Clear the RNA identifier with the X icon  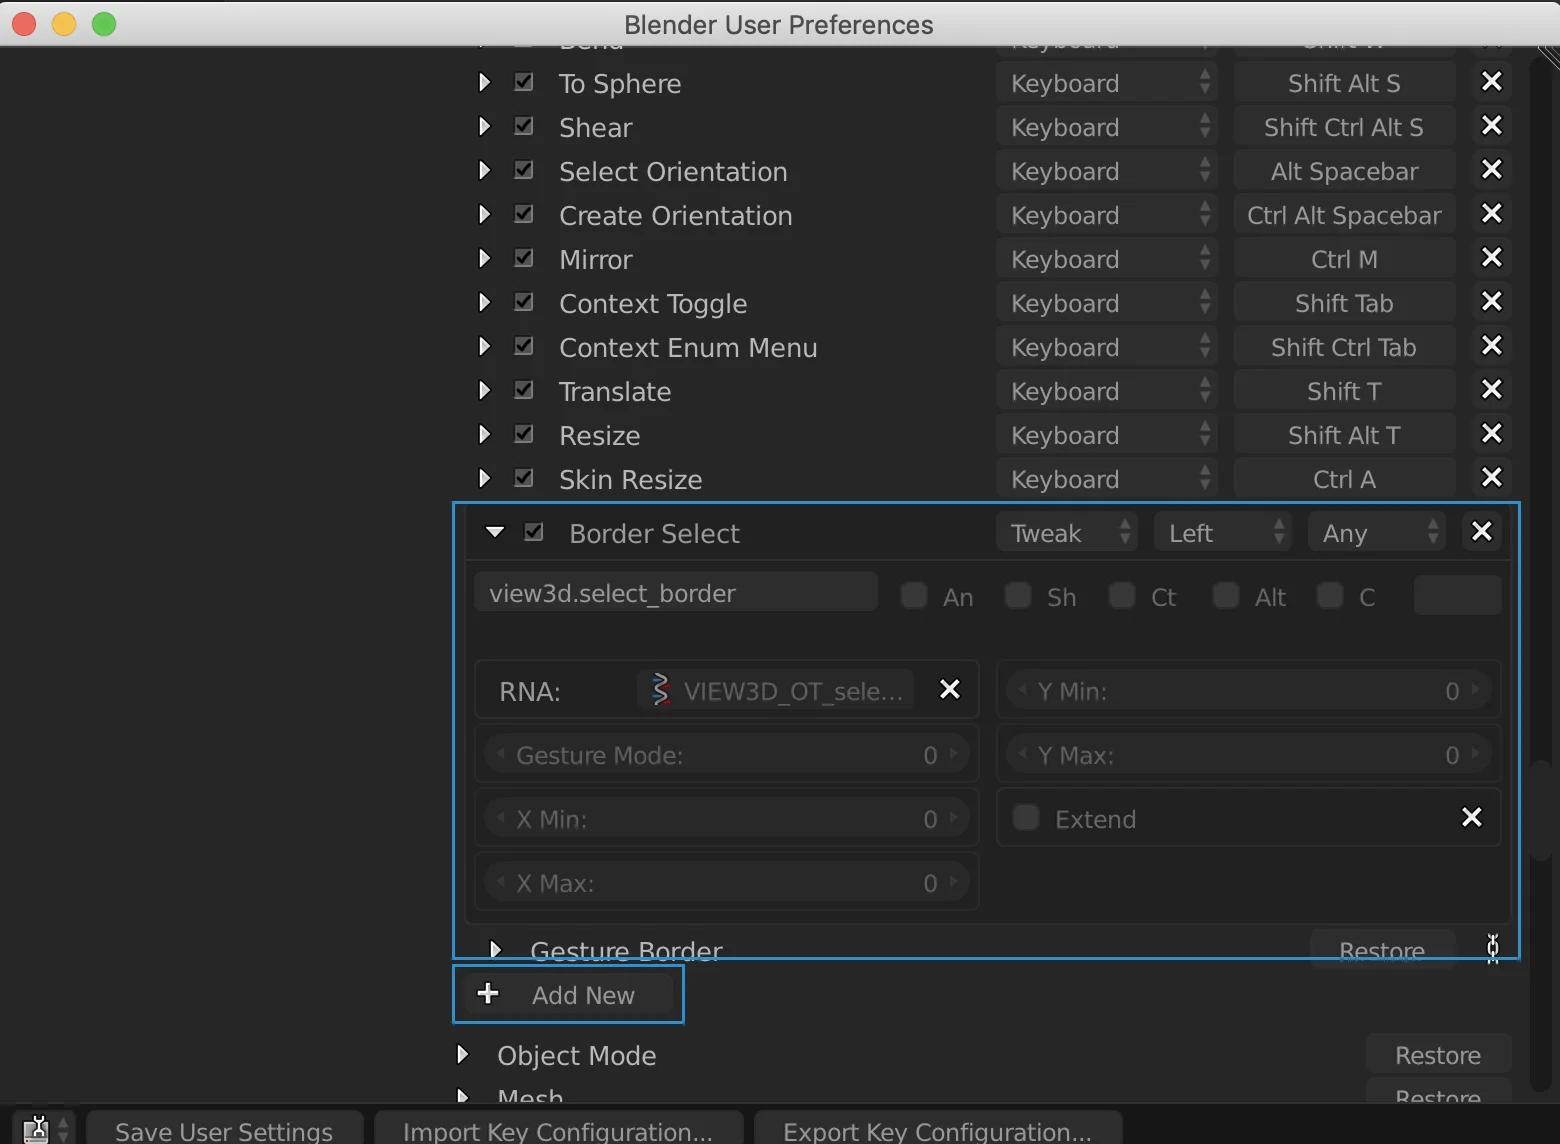948,689
